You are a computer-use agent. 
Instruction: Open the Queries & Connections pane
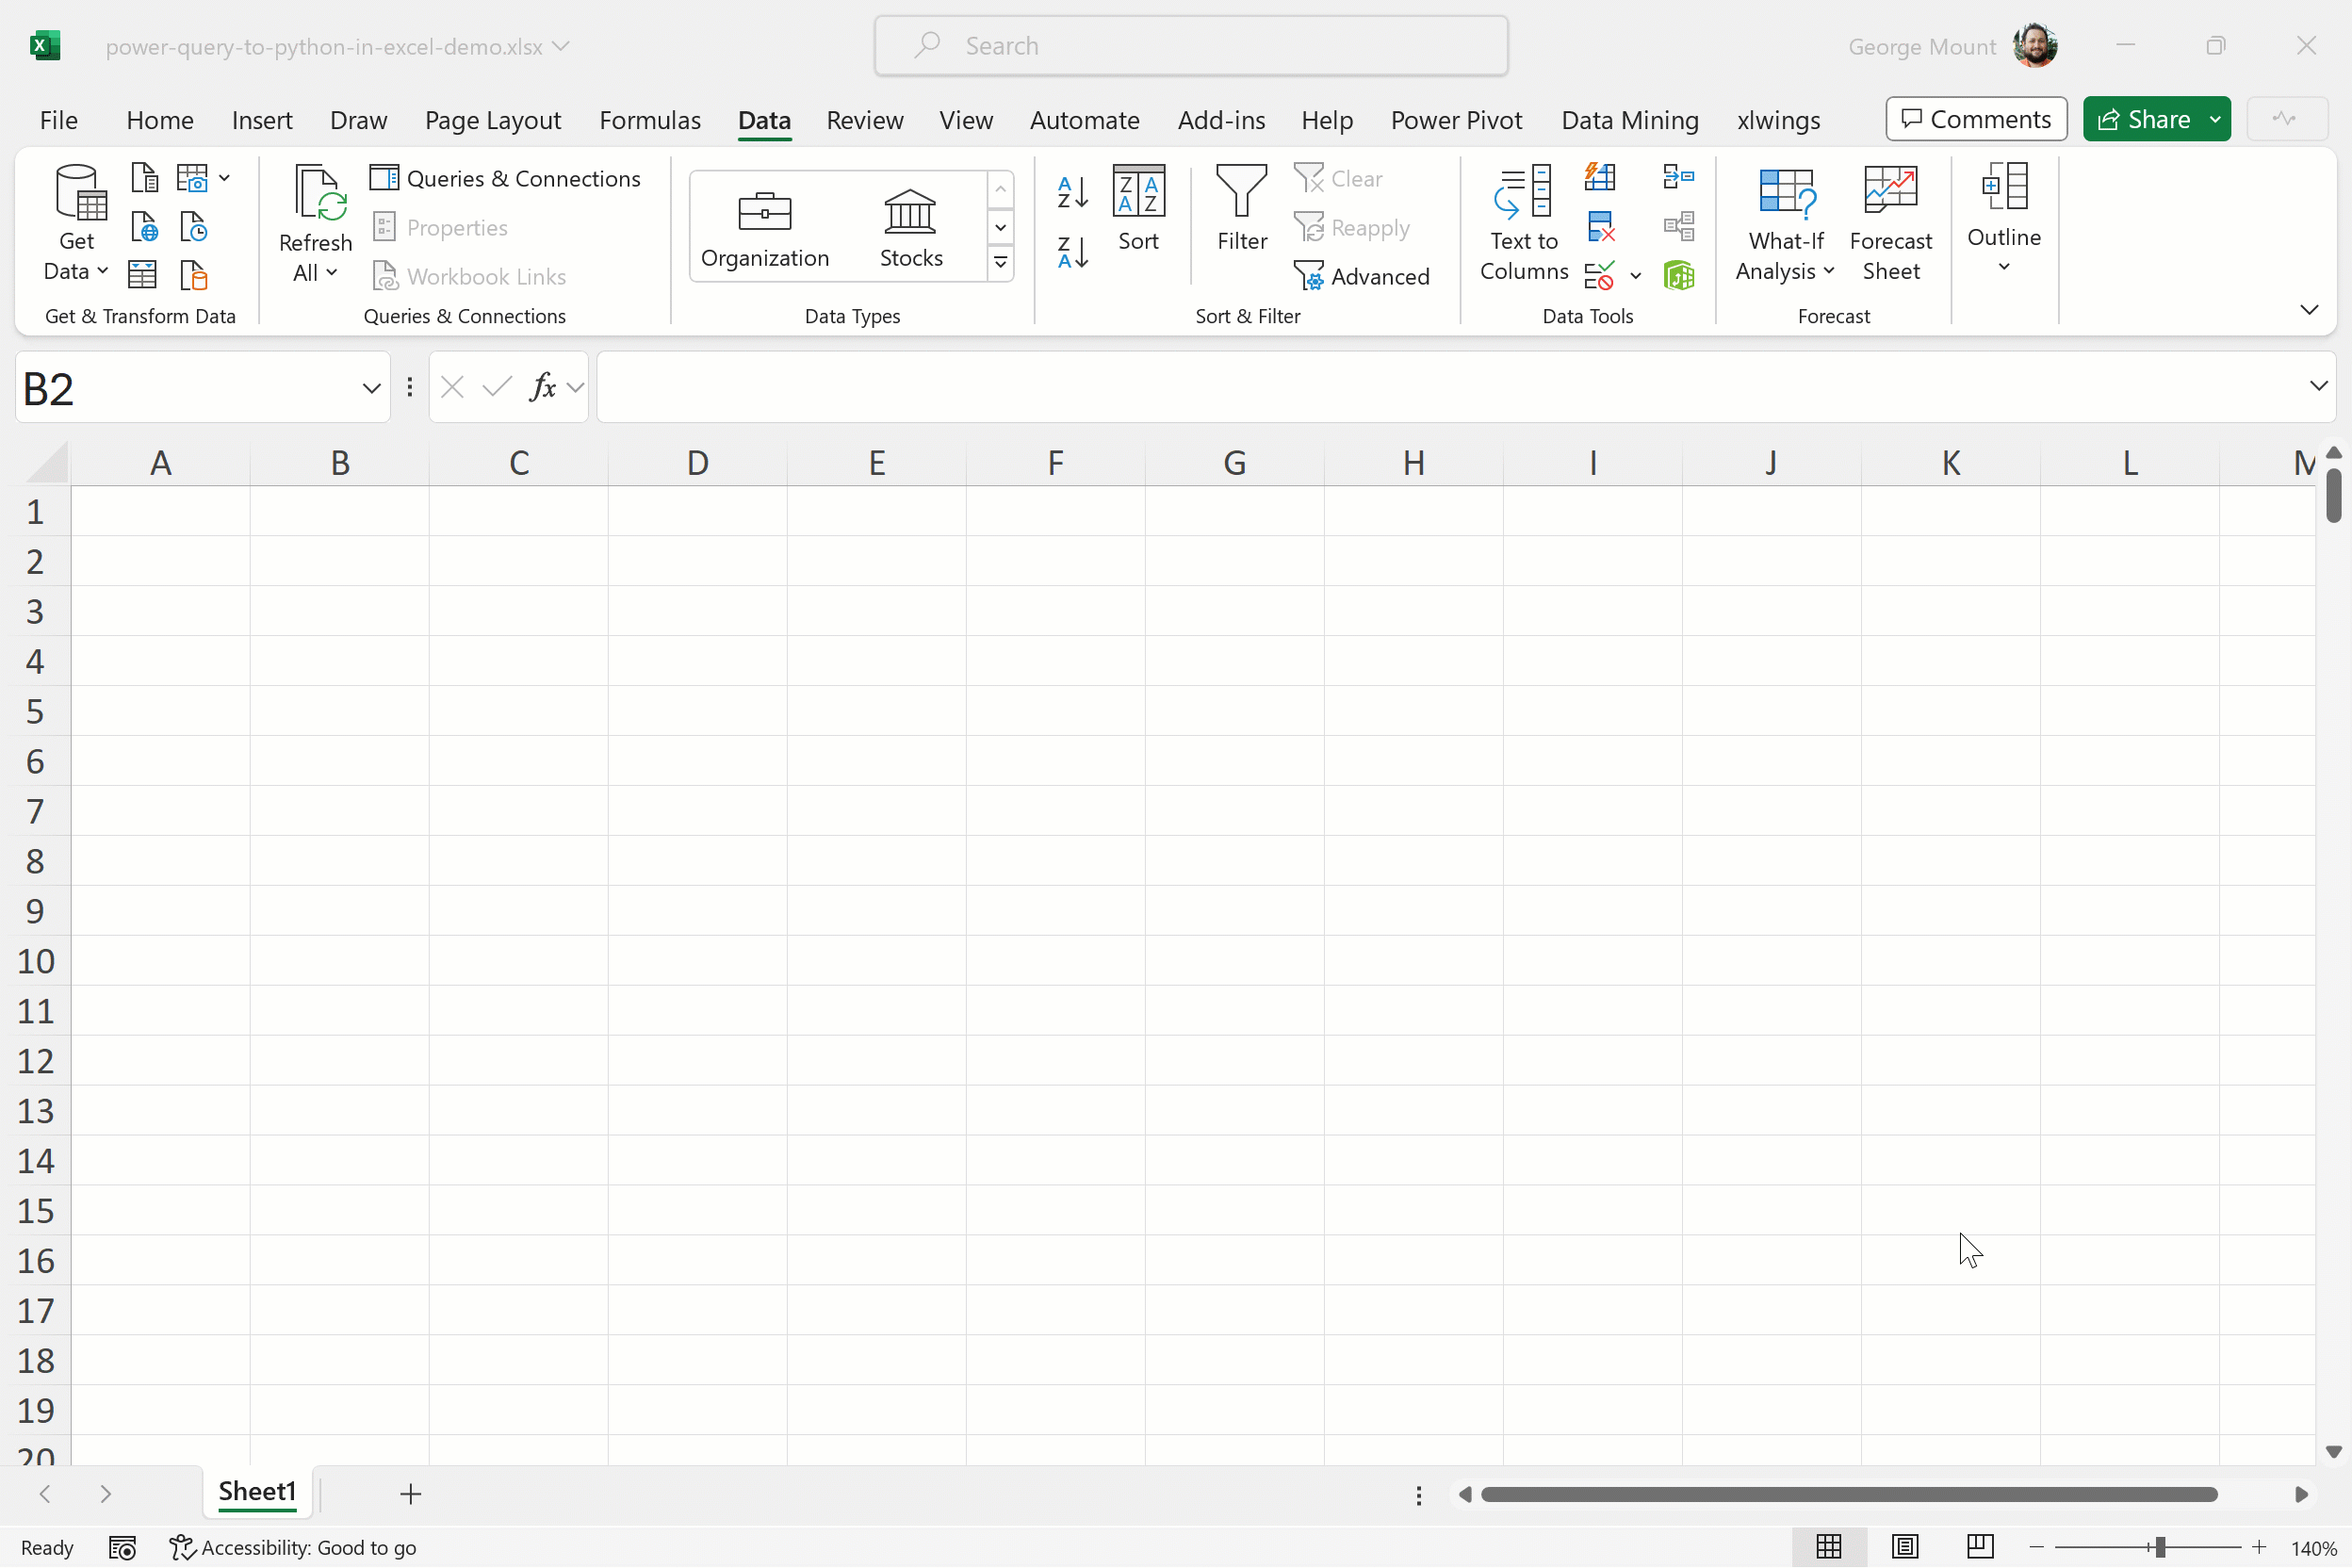pyautogui.click(x=505, y=178)
